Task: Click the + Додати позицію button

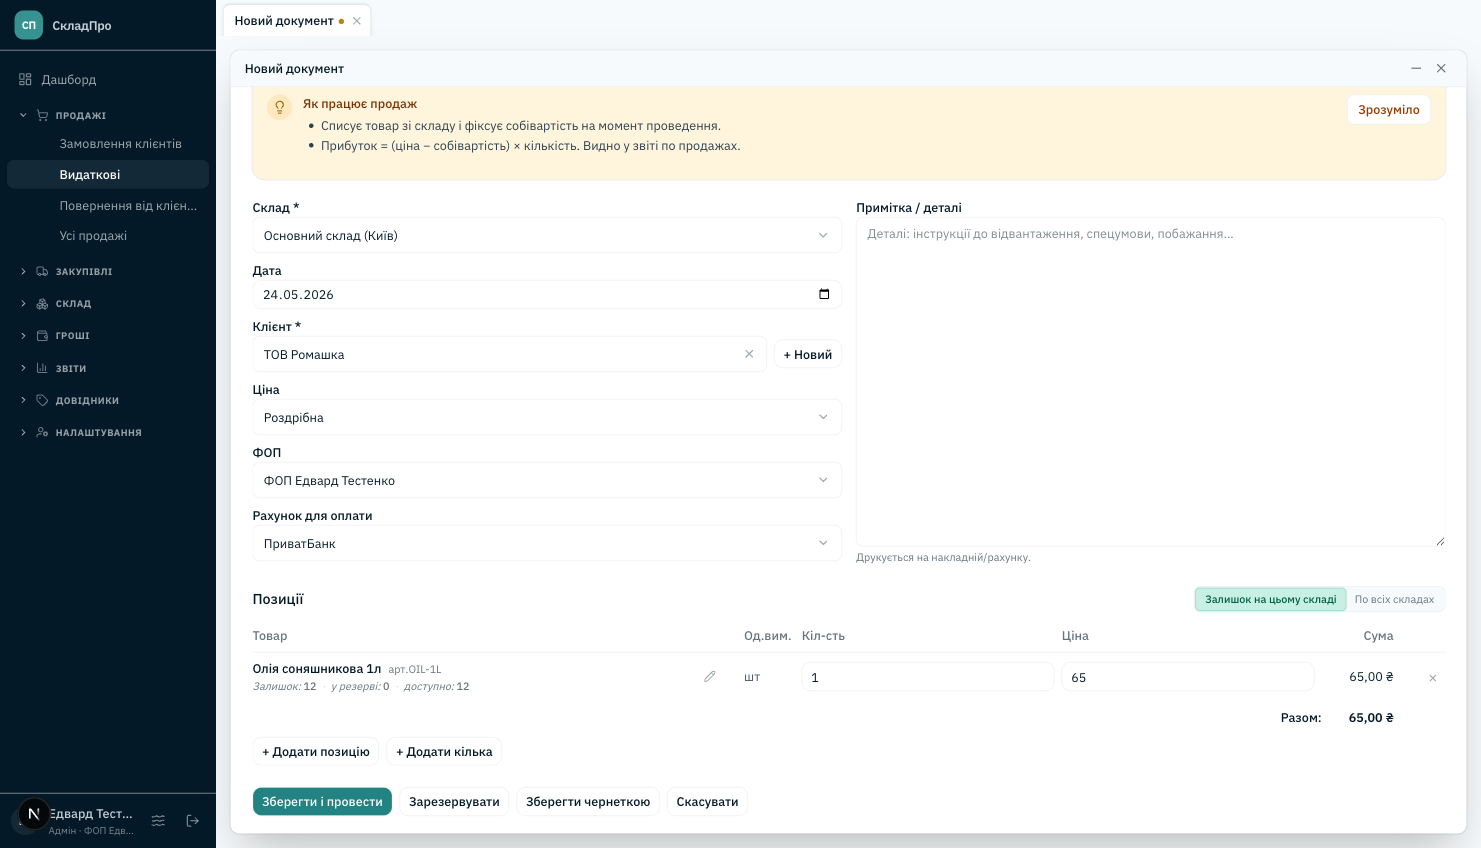Action: coord(316,751)
